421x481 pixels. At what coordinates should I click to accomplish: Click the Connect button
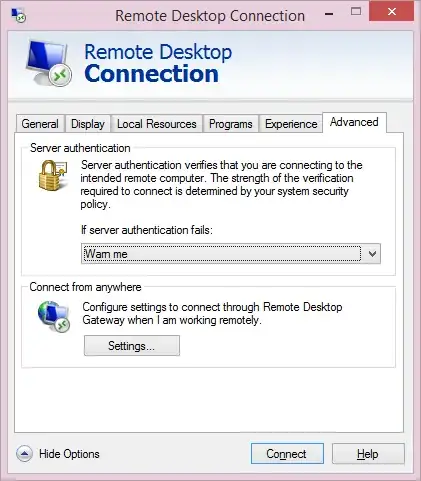287,454
